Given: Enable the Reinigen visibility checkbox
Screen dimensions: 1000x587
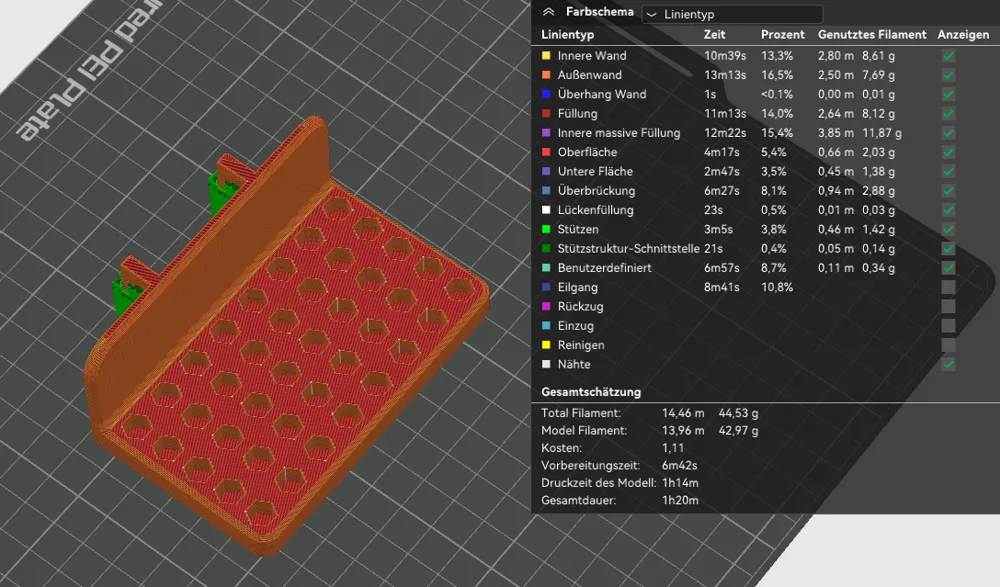Looking at the screenshot, I should coord(947,345).
